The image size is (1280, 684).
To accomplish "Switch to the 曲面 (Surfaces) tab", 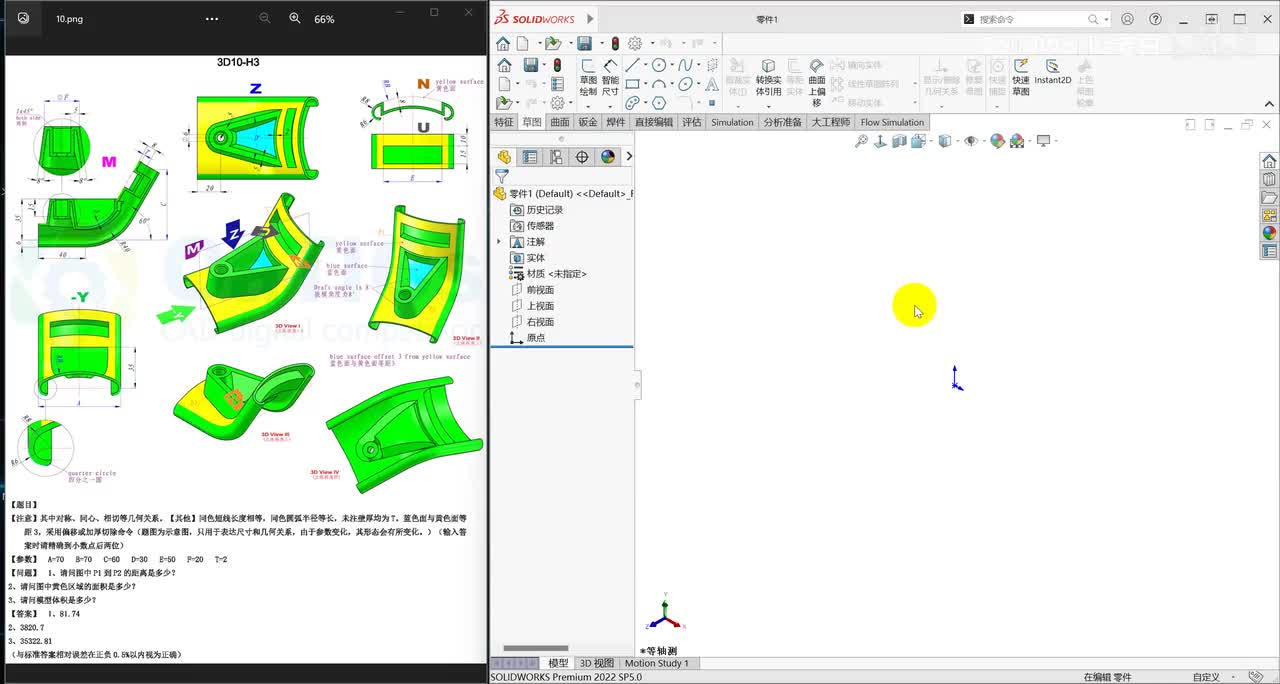I will (560, 122).
